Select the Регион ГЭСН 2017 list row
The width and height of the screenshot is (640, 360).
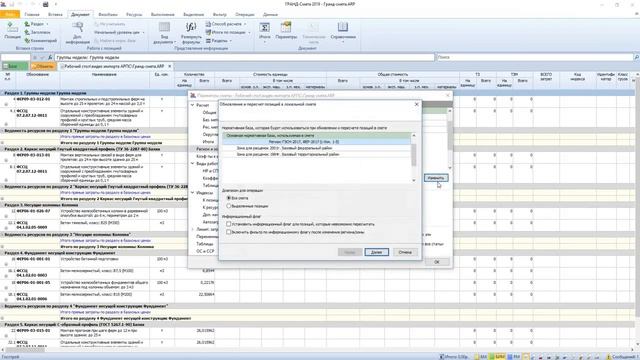click(316, 142)
